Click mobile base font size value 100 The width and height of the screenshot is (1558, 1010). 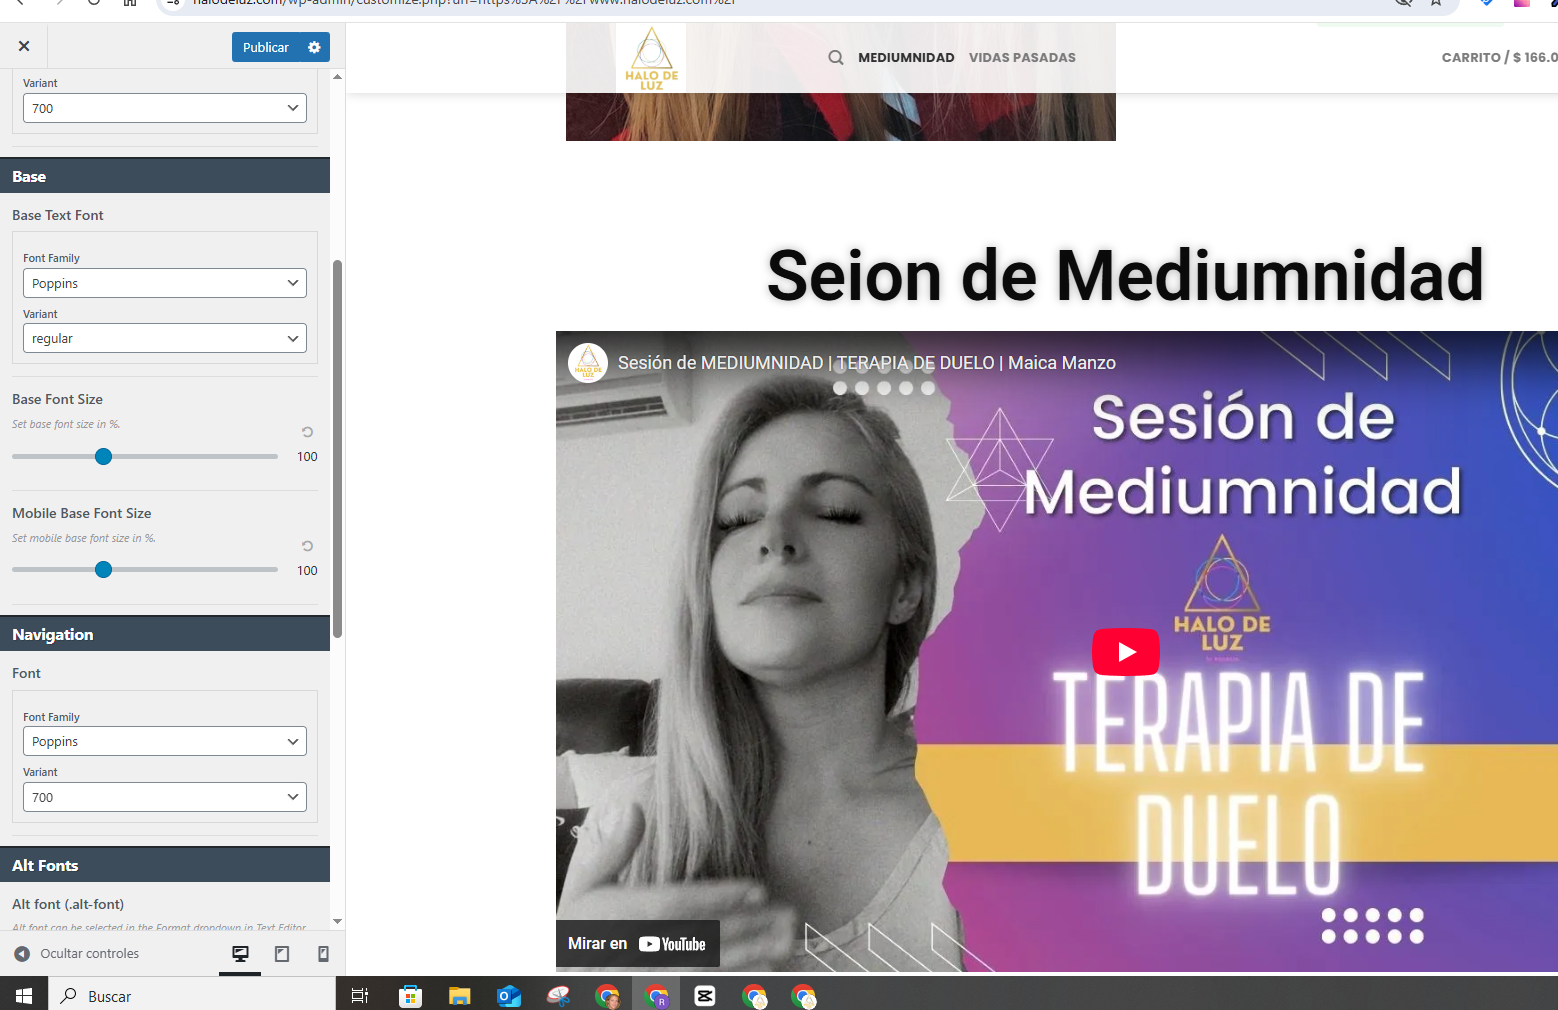(x=307, y=571)
